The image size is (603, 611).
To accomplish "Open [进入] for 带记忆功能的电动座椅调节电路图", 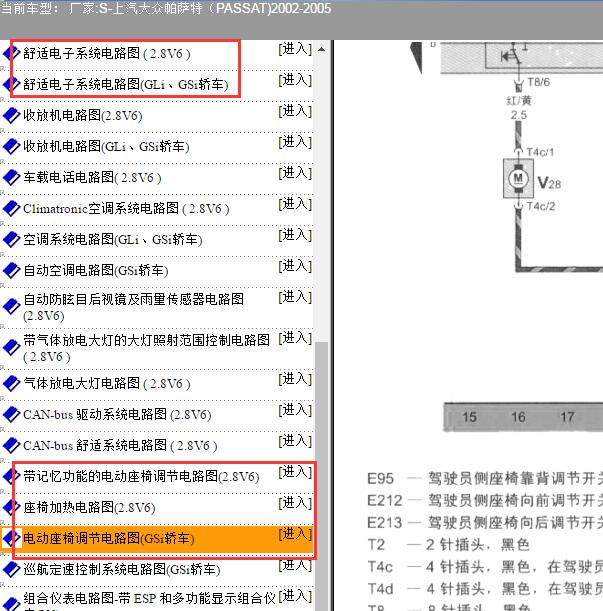I will 295,472.
